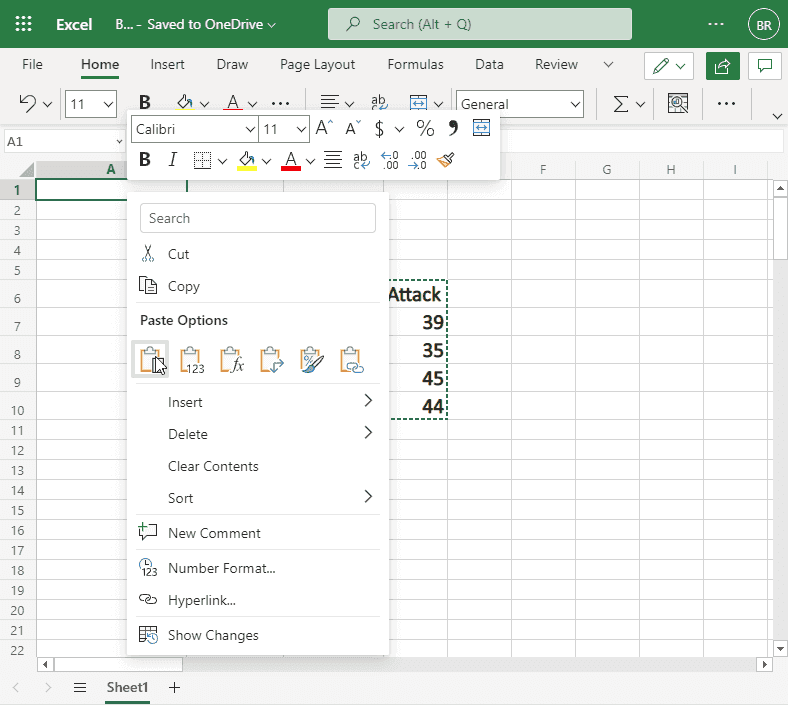The width and height of the screenshot is (788, 705).
Task: Toggle Bold in the floating mini toolbar
Action: click(x=145, y=160)
